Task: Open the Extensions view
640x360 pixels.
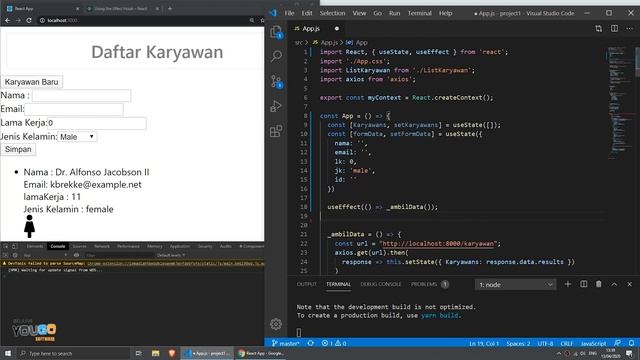Action: coord(276,131)
